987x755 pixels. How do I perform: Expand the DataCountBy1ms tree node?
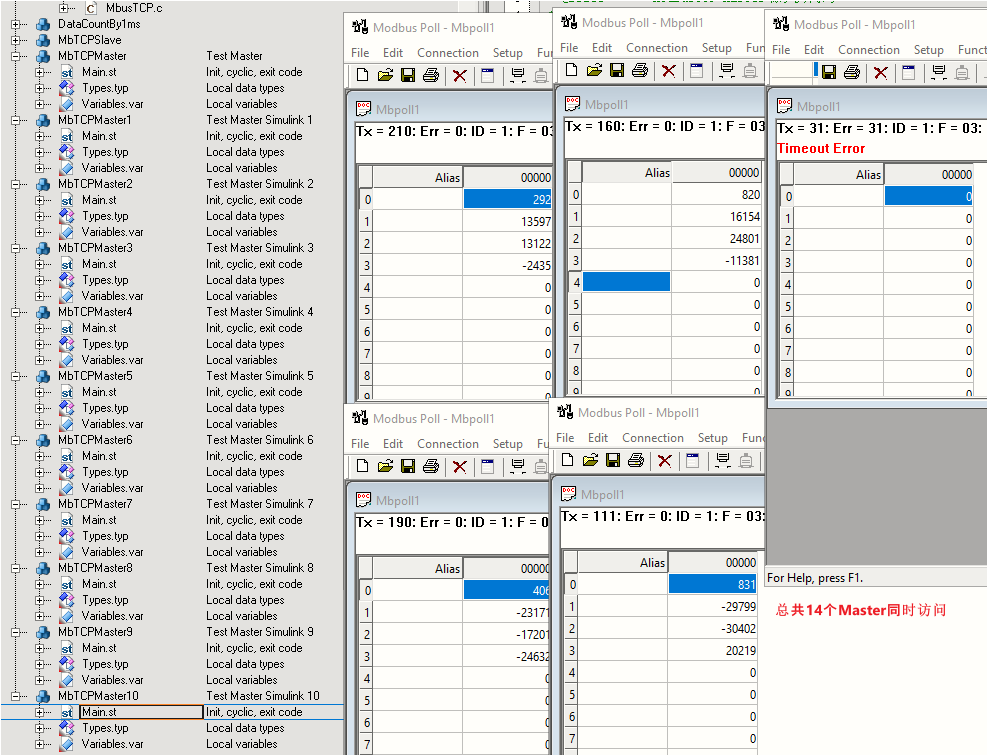pos(16,24)
